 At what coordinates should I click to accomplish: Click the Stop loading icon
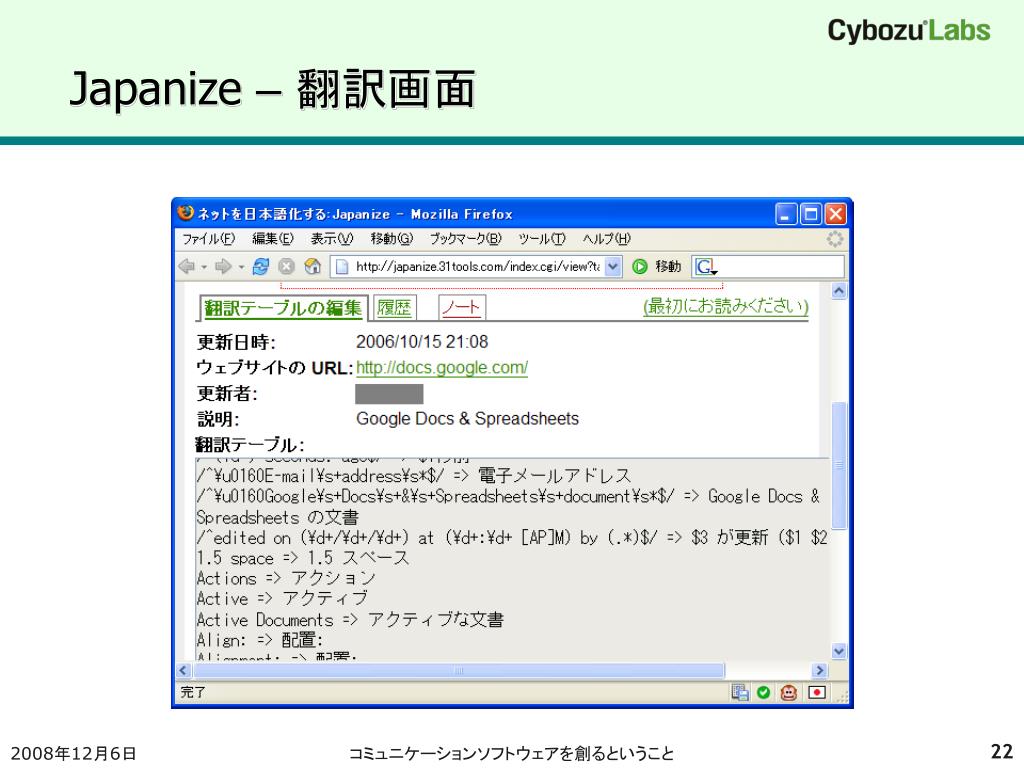click(286, 266)
